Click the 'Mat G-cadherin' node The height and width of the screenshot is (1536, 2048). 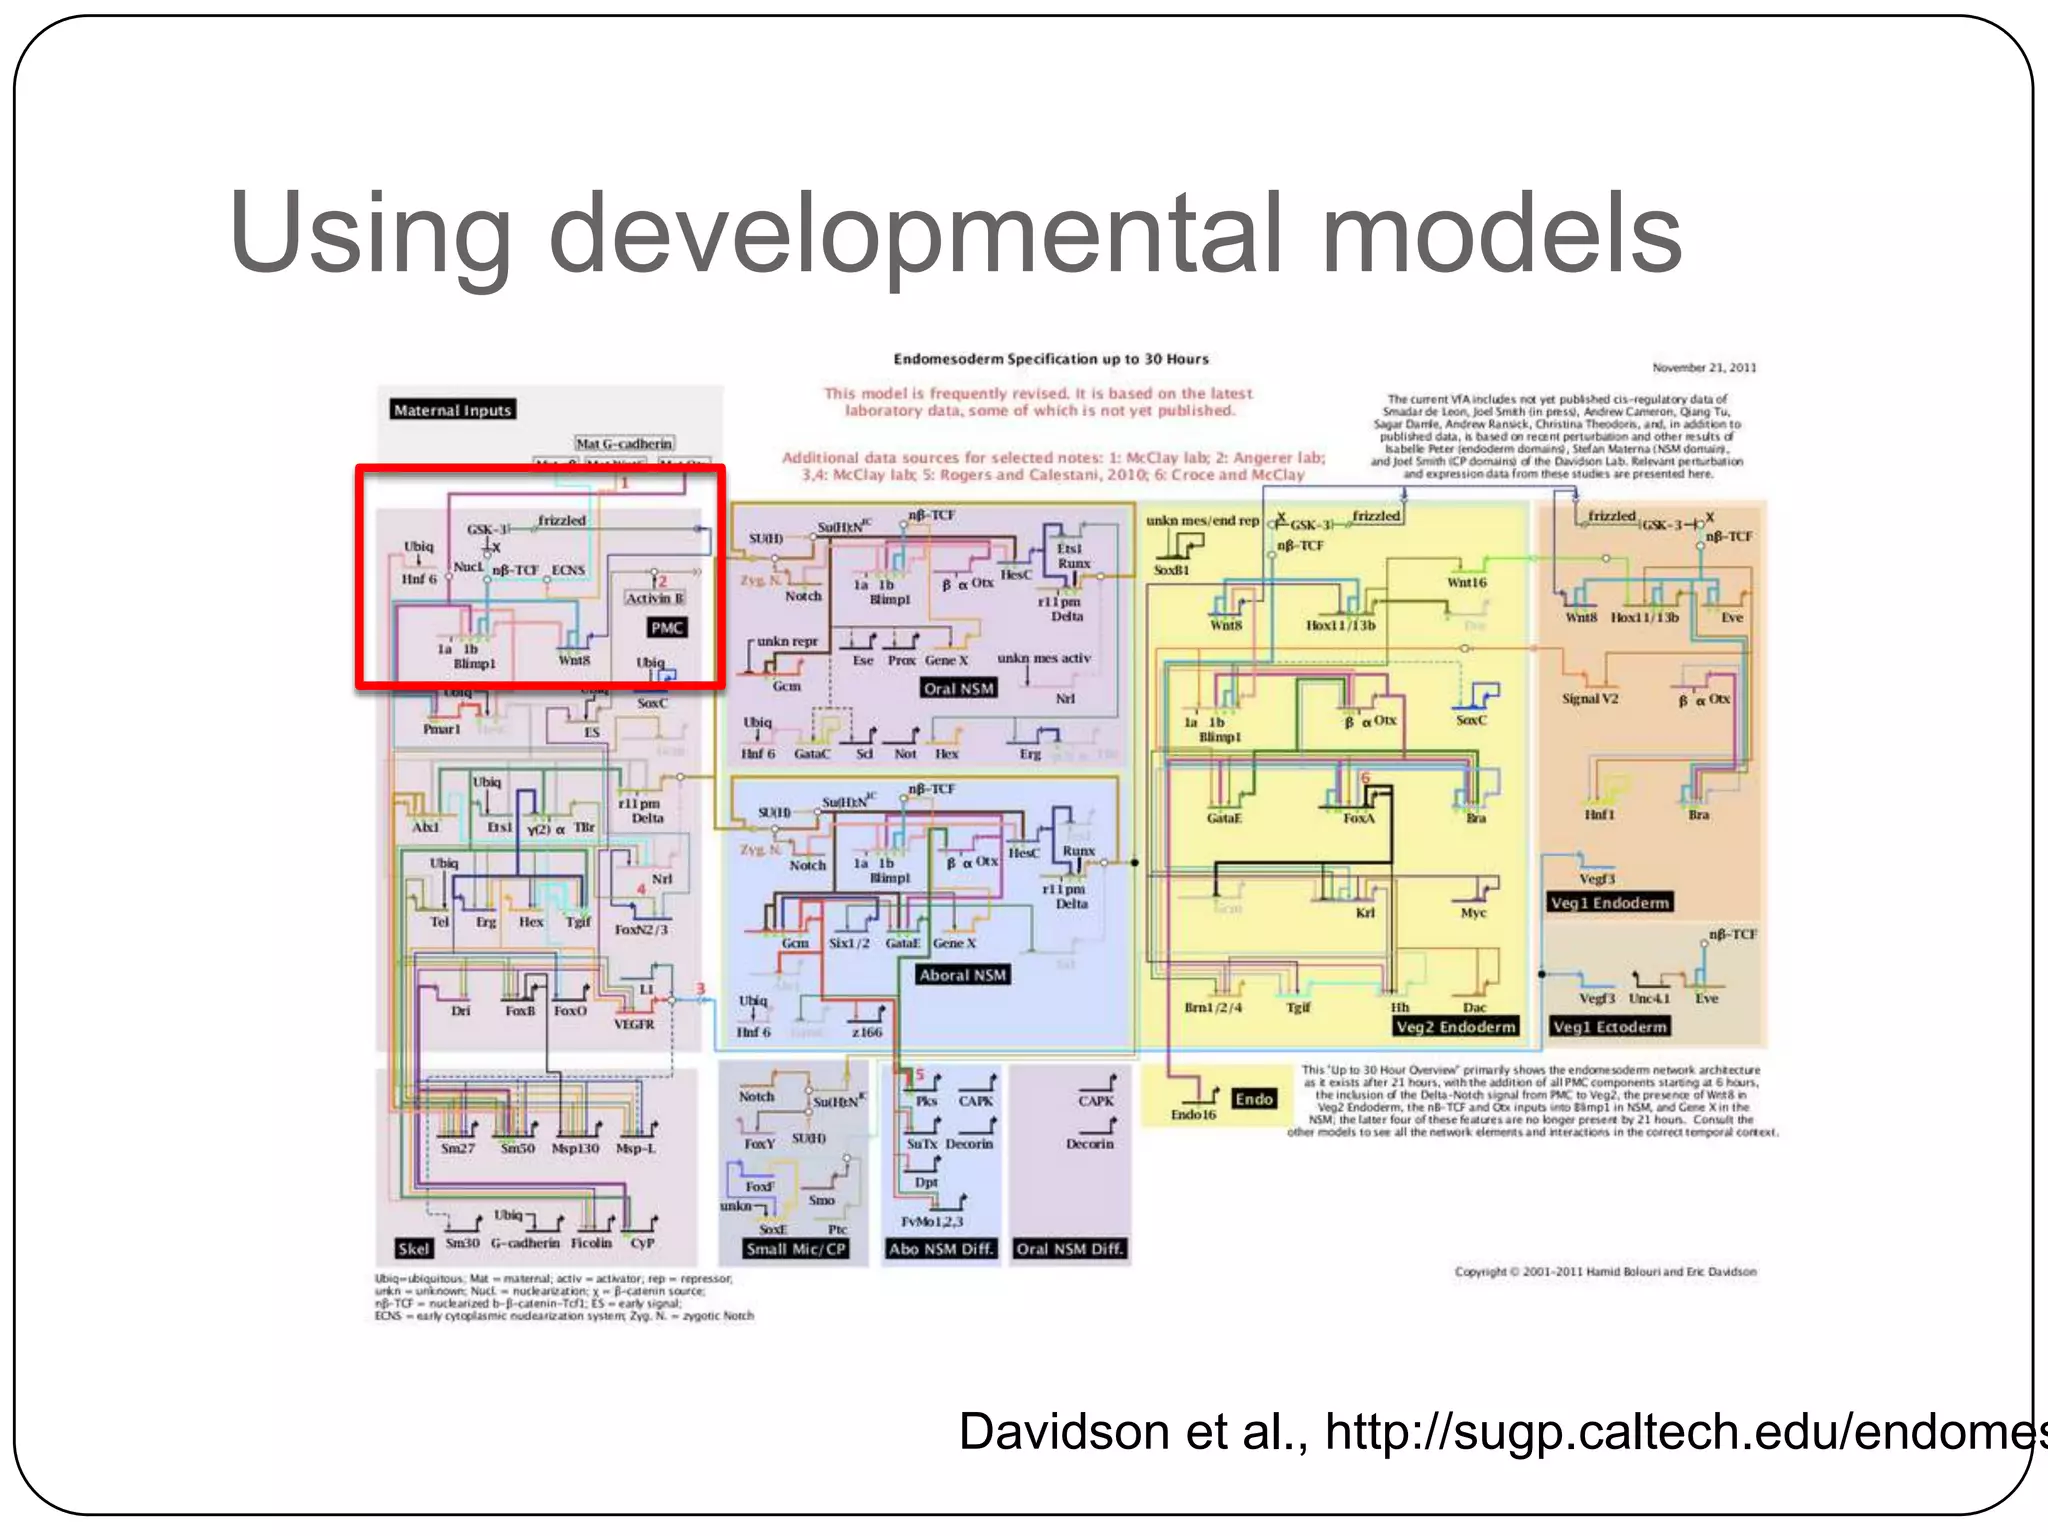[625, 443]
